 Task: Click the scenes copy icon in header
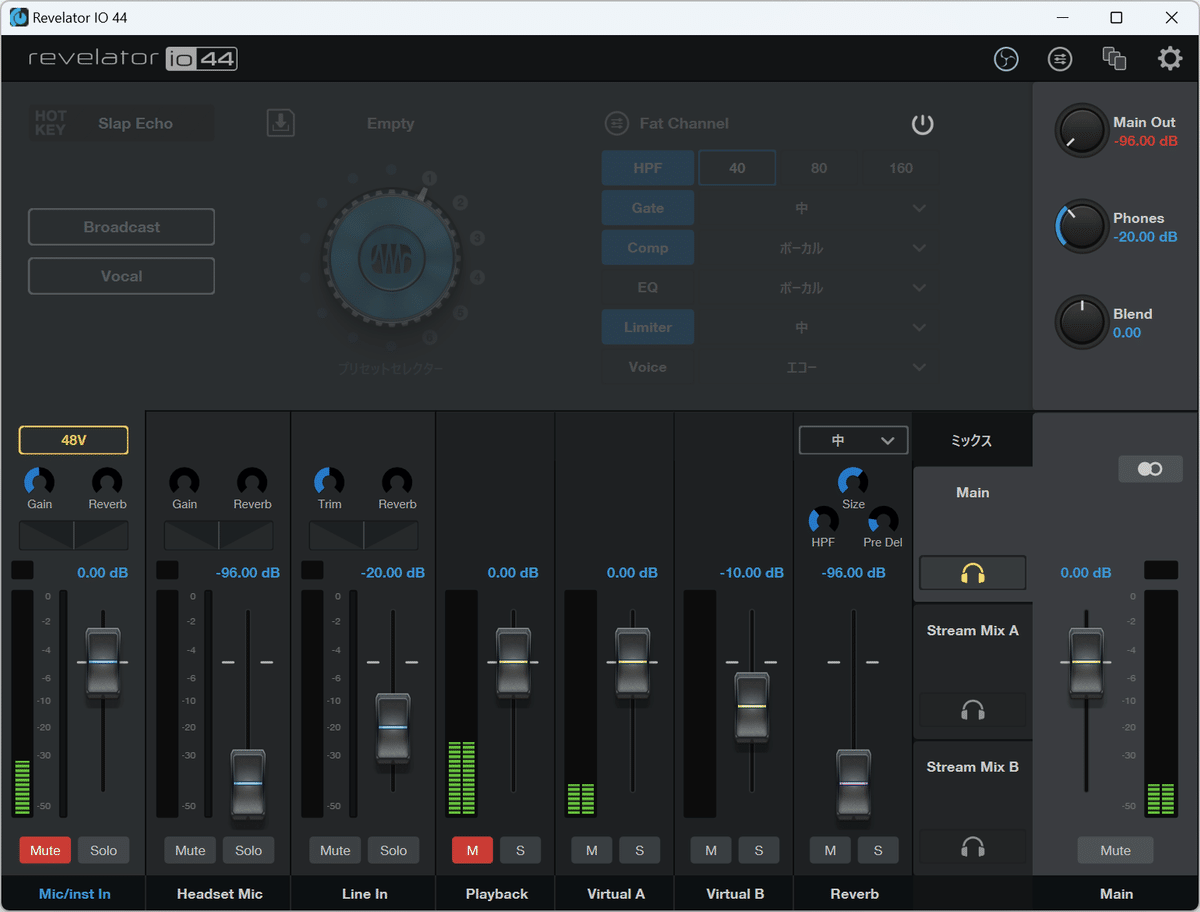pos(1114,59)
